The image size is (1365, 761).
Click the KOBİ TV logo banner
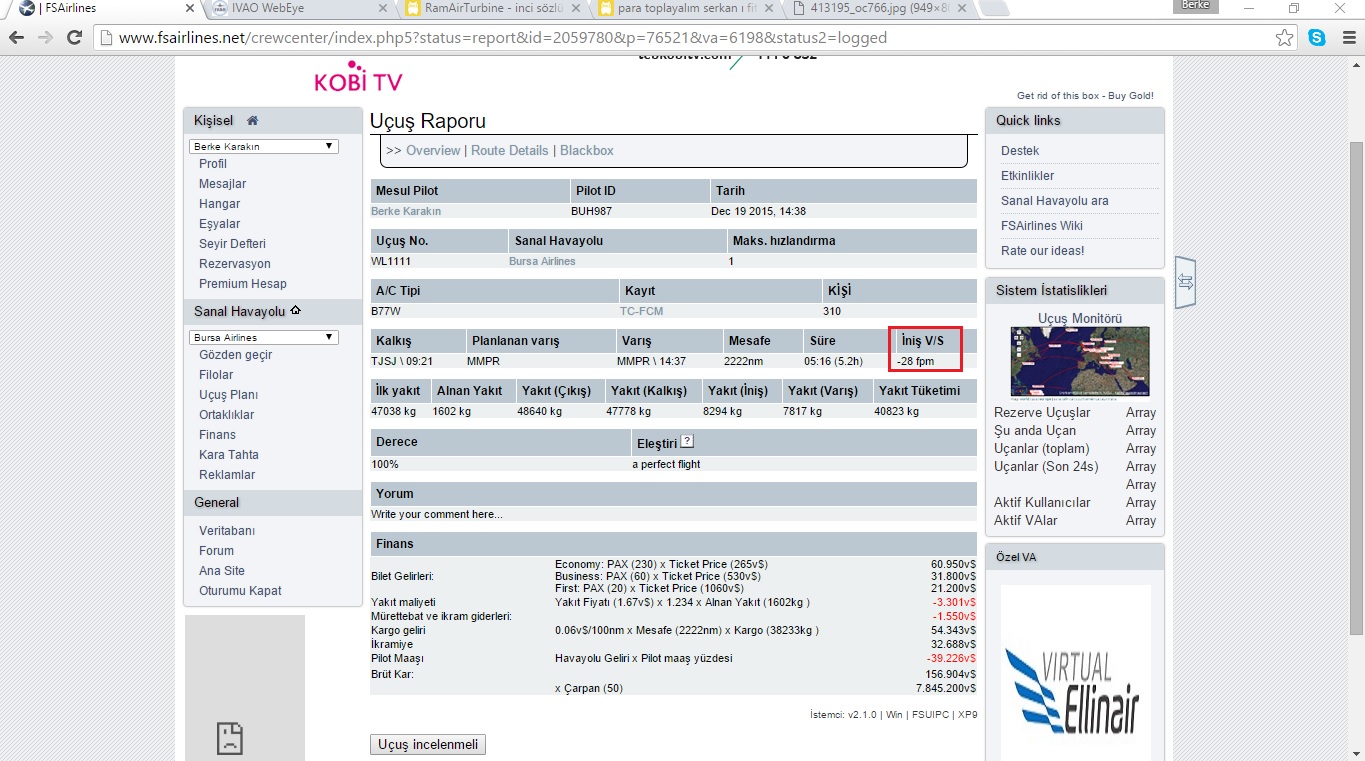(x=358, y=77)
